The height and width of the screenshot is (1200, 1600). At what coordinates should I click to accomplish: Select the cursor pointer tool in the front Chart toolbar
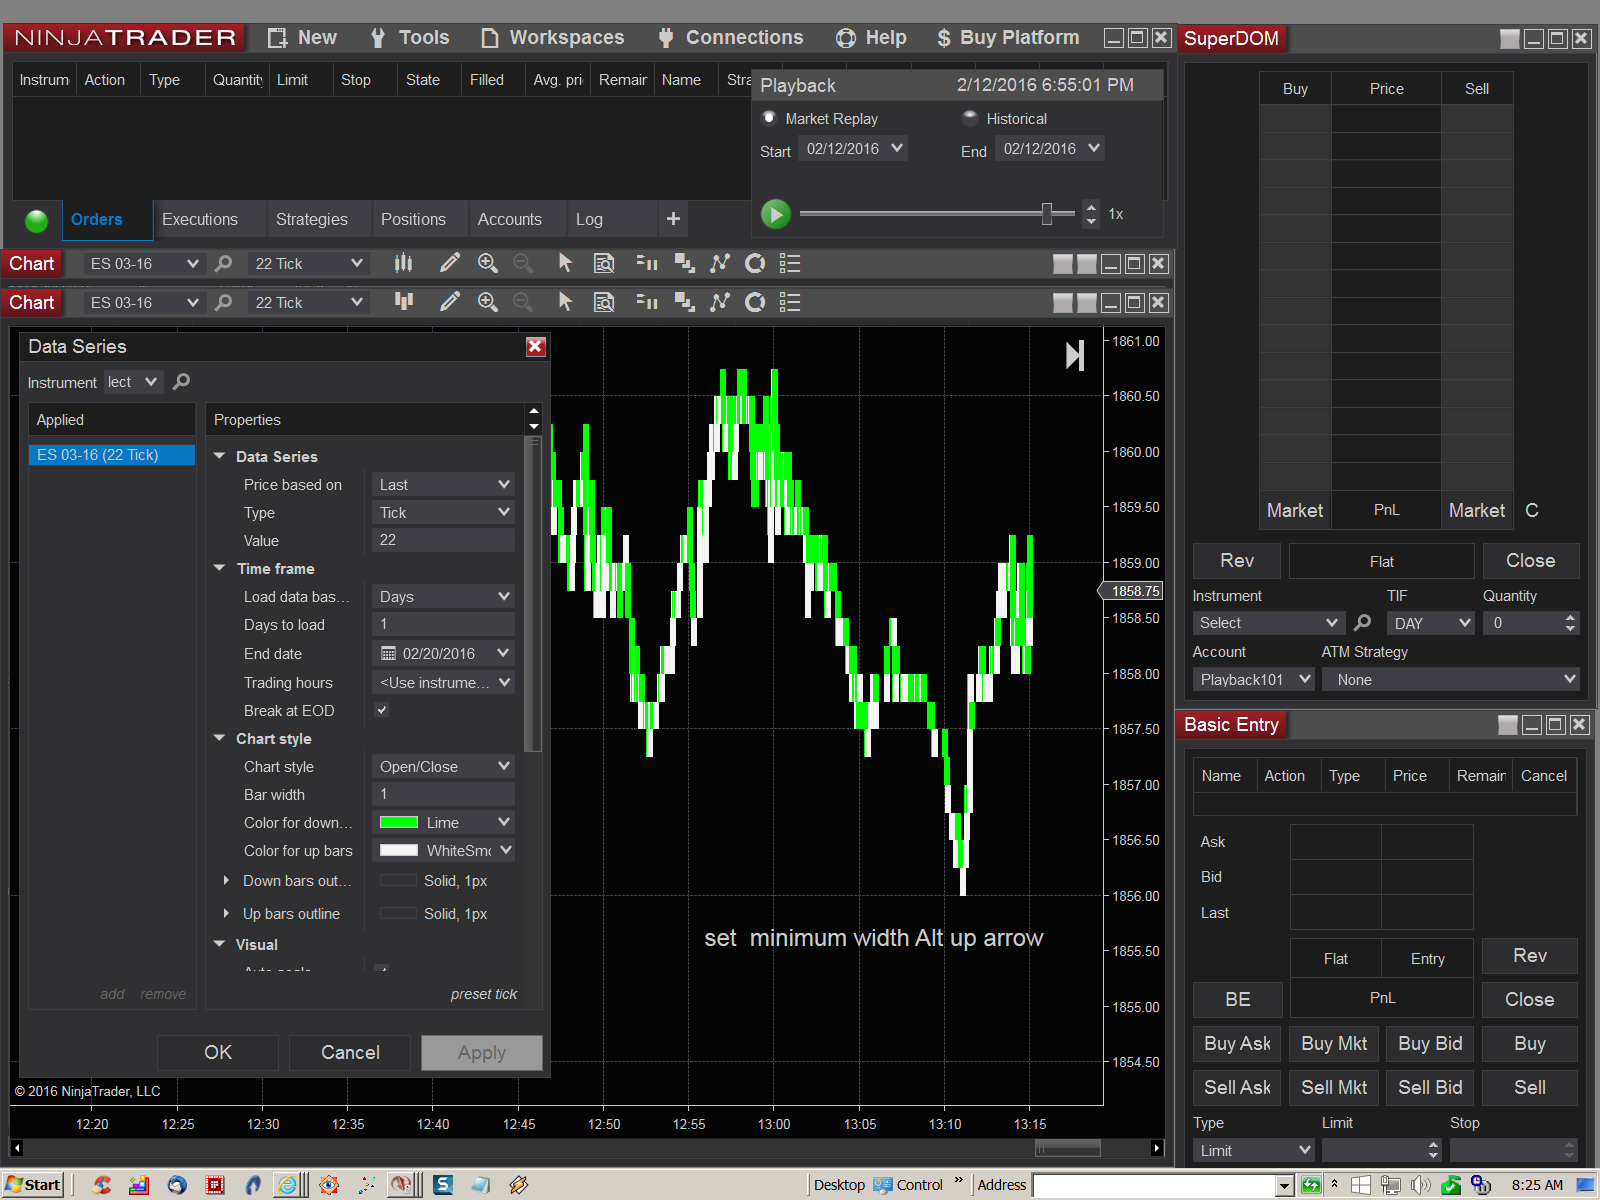pyautogui.click(x=566, y=302)
